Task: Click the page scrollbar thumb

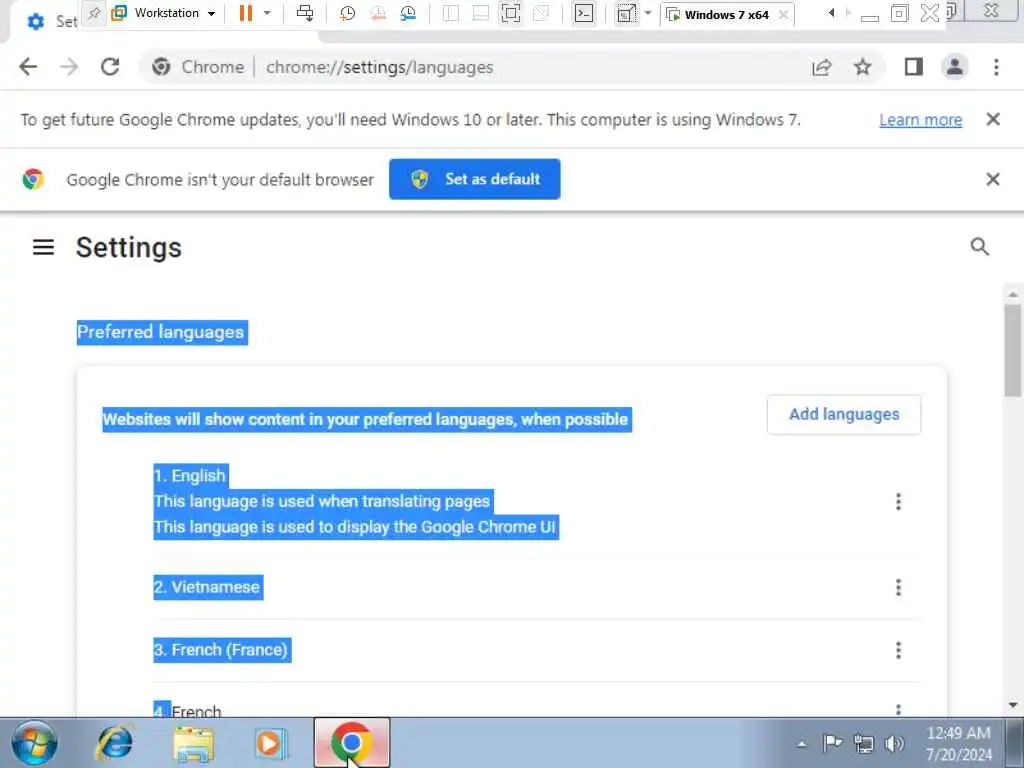Action: click(x=1012, y=350)
